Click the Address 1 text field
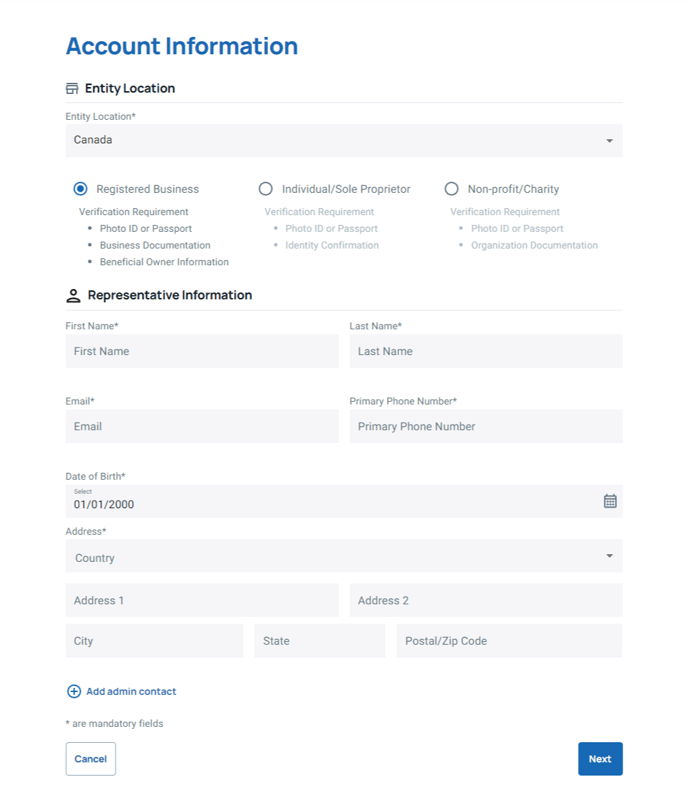Screen dimensions: 688x793 click(202, 600)
